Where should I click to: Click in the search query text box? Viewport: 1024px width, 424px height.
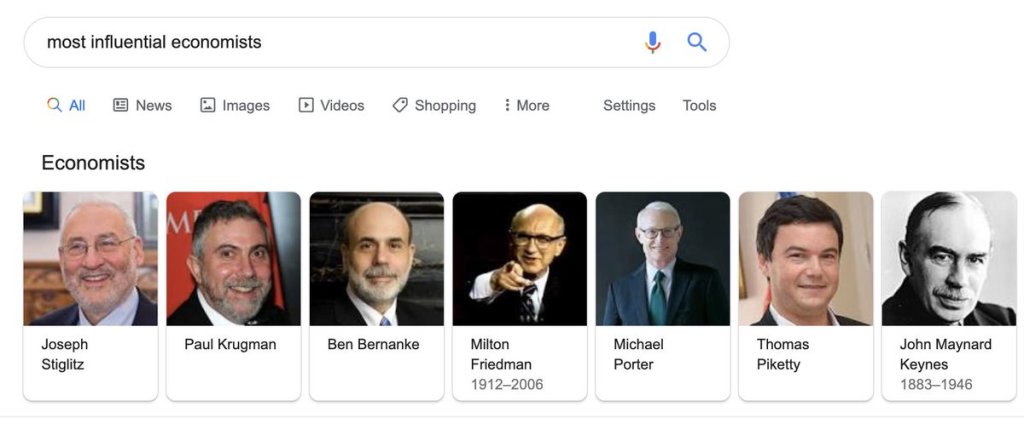click(x=330, y=42)
